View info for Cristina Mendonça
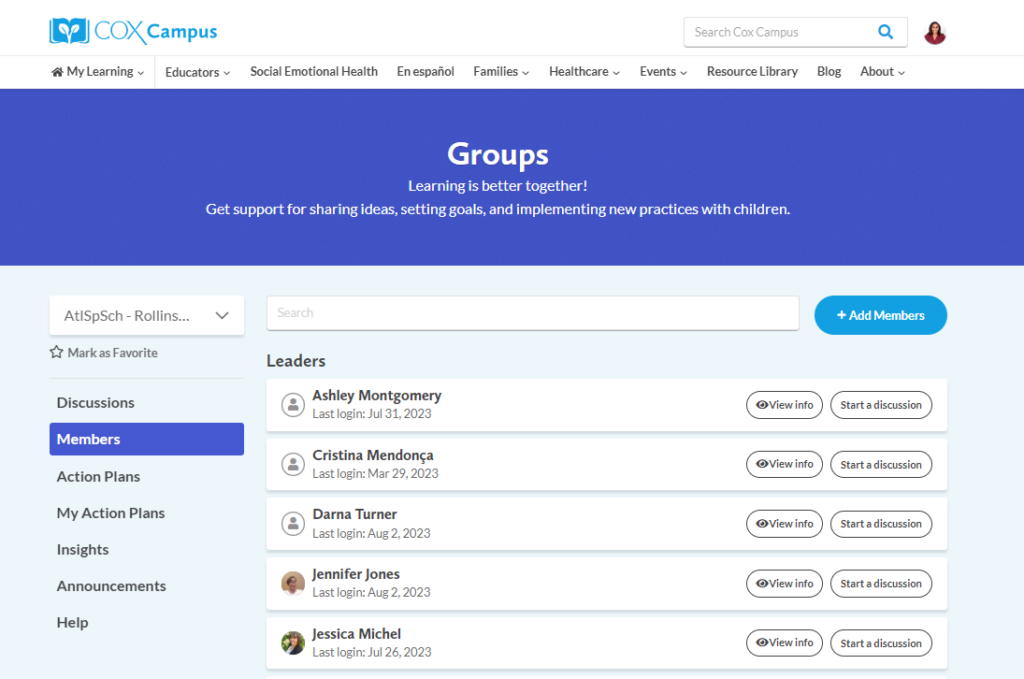This screenshot has height=679, width=1024. [x=784, y=464]
